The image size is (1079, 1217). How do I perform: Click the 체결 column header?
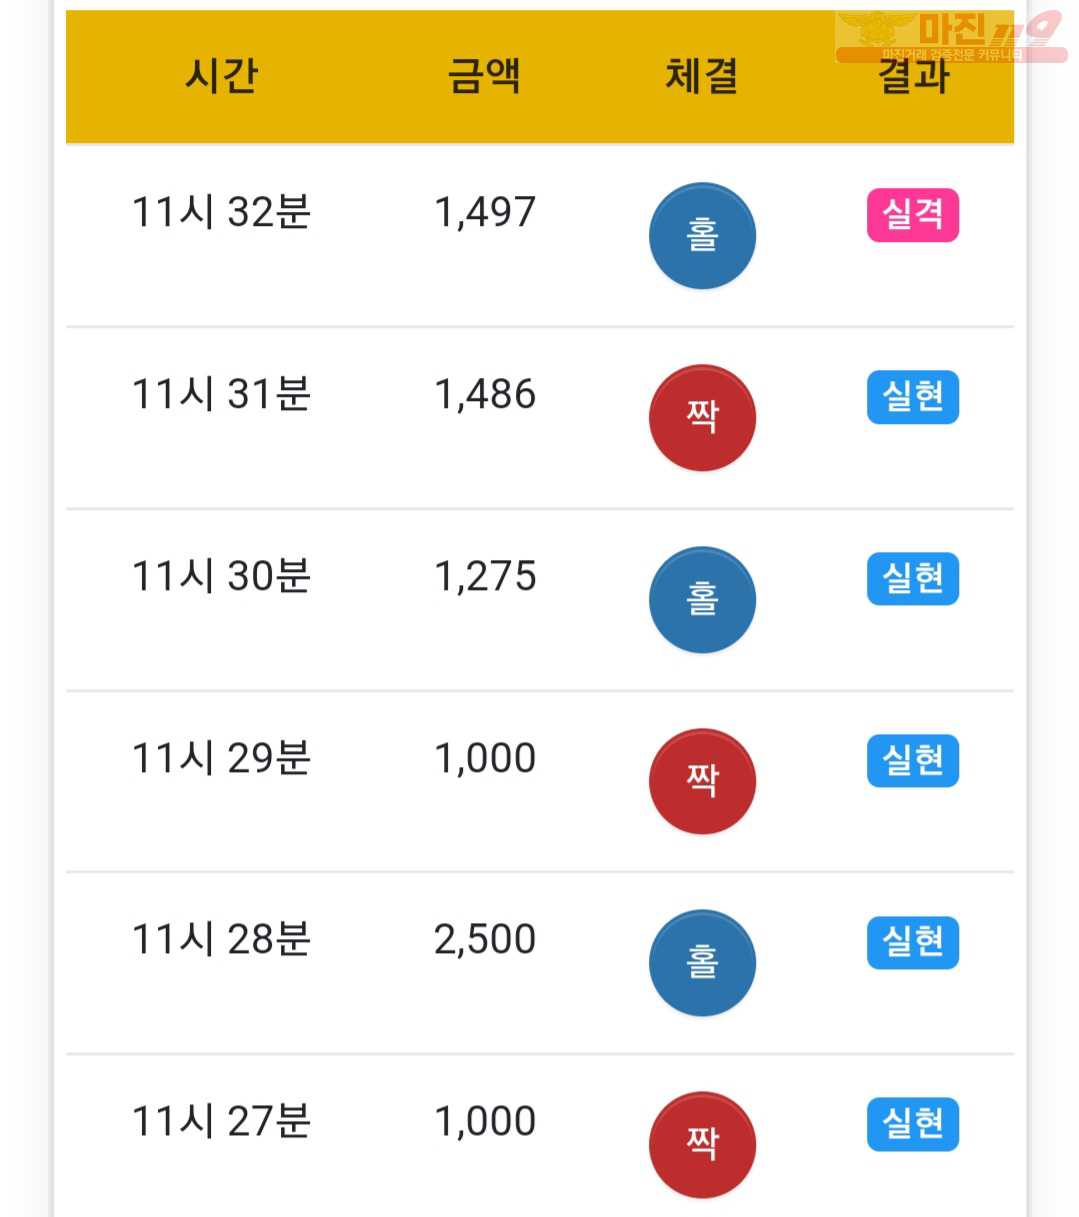coord(702,75)
